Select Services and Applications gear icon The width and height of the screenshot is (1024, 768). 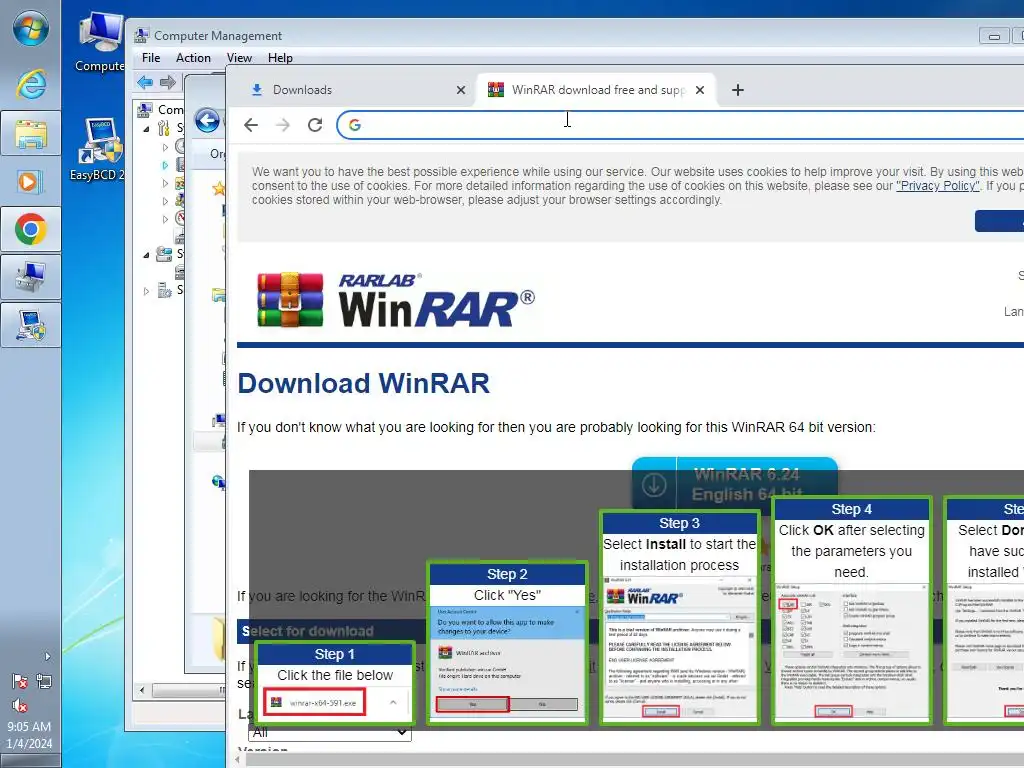pos(165,290)
